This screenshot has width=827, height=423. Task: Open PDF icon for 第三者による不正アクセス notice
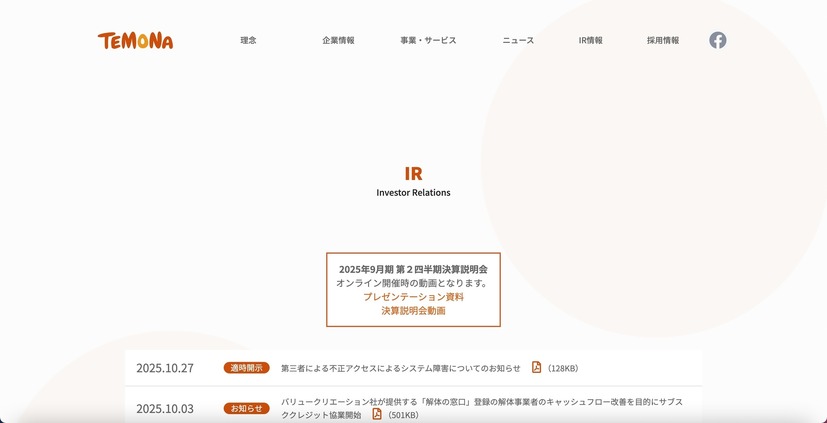coord(536,367)
